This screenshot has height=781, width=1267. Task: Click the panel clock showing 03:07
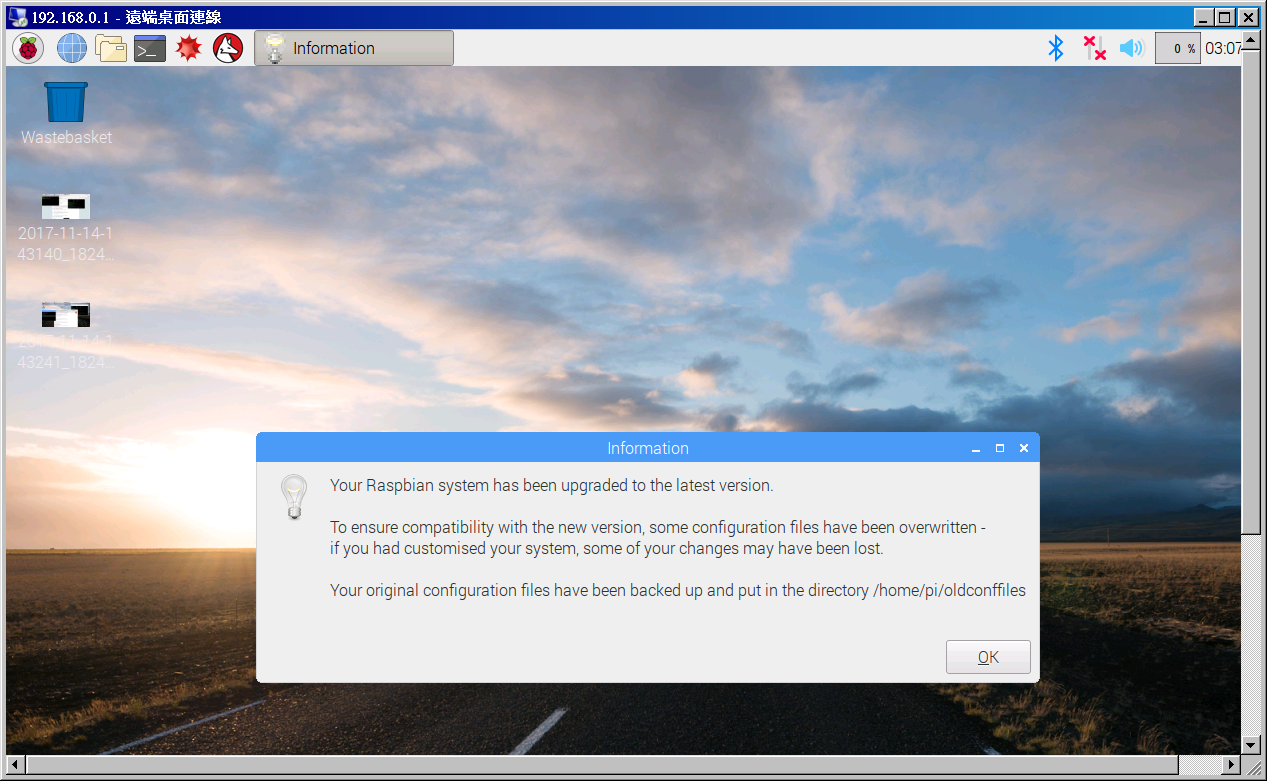pos(1222,48)
